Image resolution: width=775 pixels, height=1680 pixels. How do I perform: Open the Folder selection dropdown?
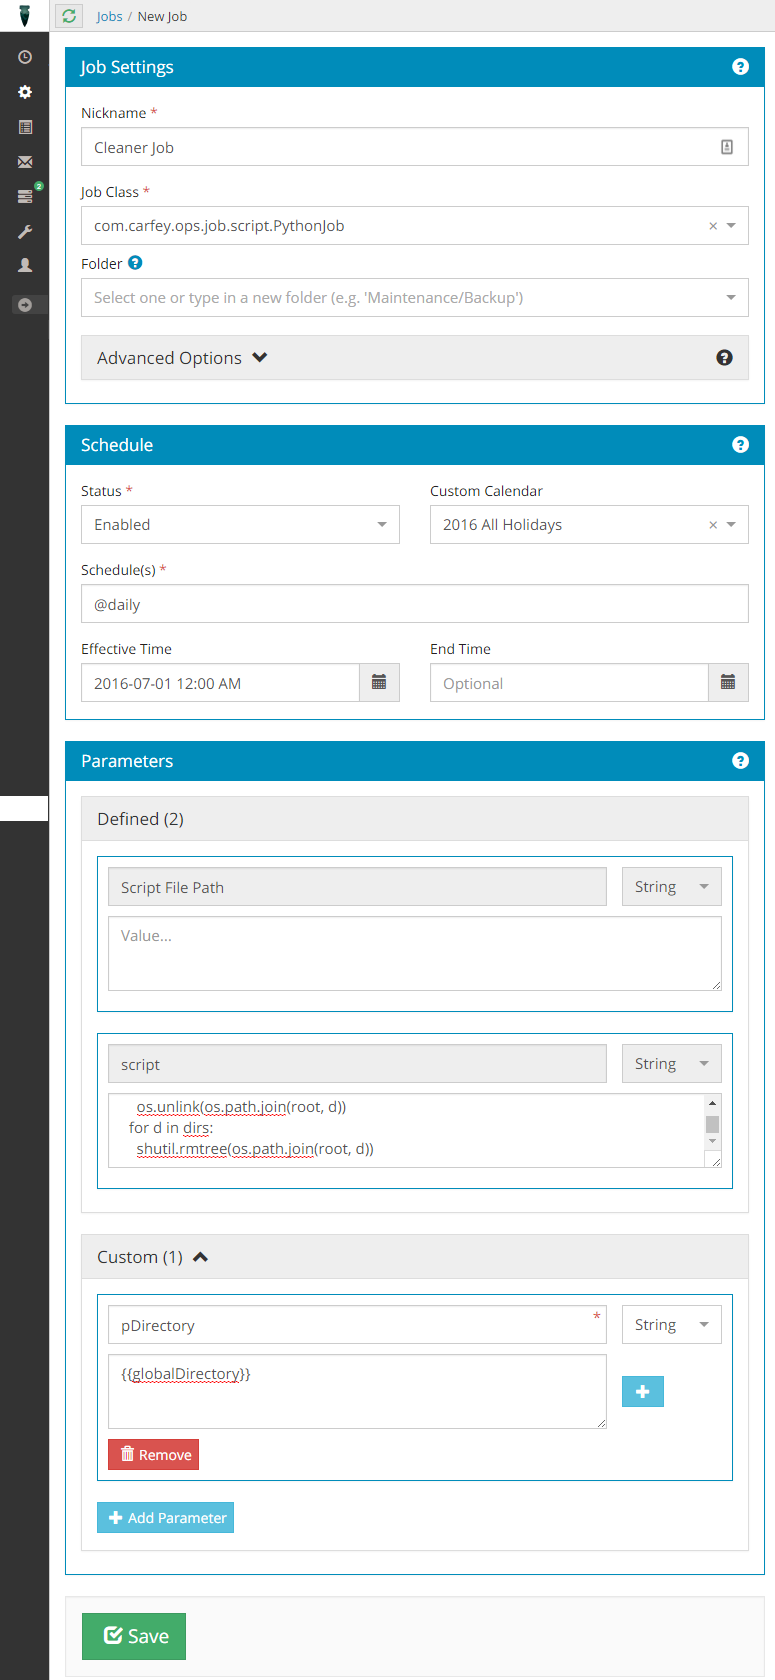(414, 298)
